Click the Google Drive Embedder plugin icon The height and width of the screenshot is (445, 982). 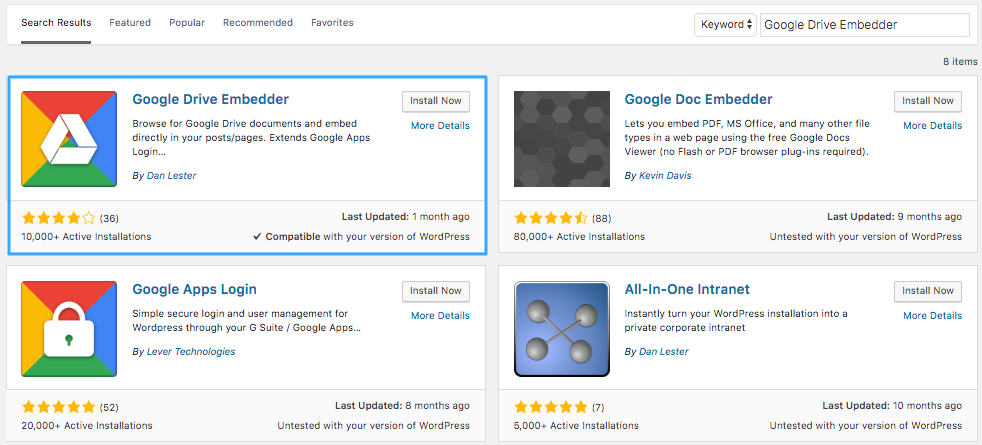(69, 139)
